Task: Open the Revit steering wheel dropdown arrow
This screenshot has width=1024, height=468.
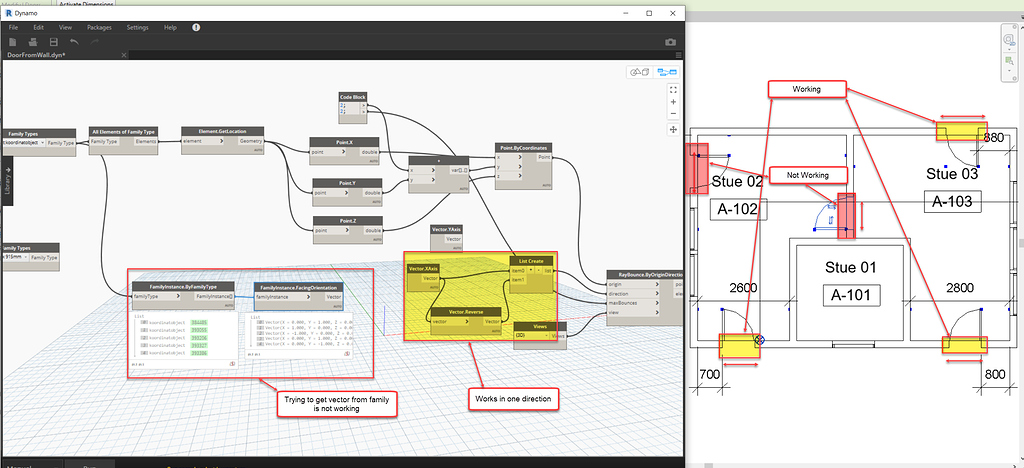Action: coord(1010,48)
